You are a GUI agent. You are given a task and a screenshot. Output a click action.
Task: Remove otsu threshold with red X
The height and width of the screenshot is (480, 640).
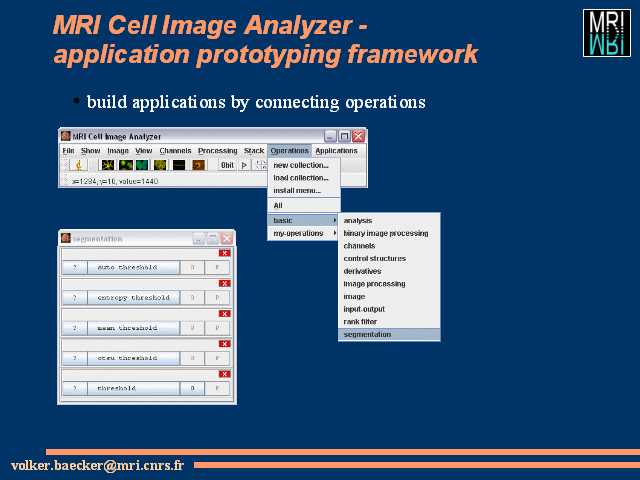pyautogui.click(x=224, y=344)
